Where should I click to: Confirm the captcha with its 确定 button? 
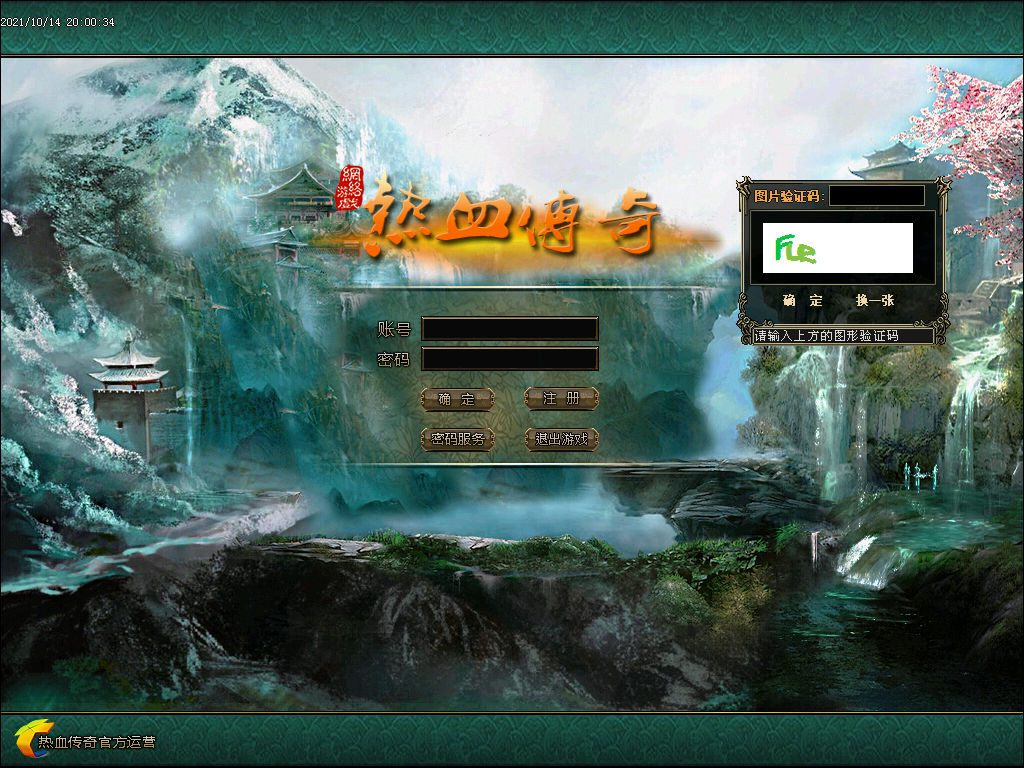point(803,300)
